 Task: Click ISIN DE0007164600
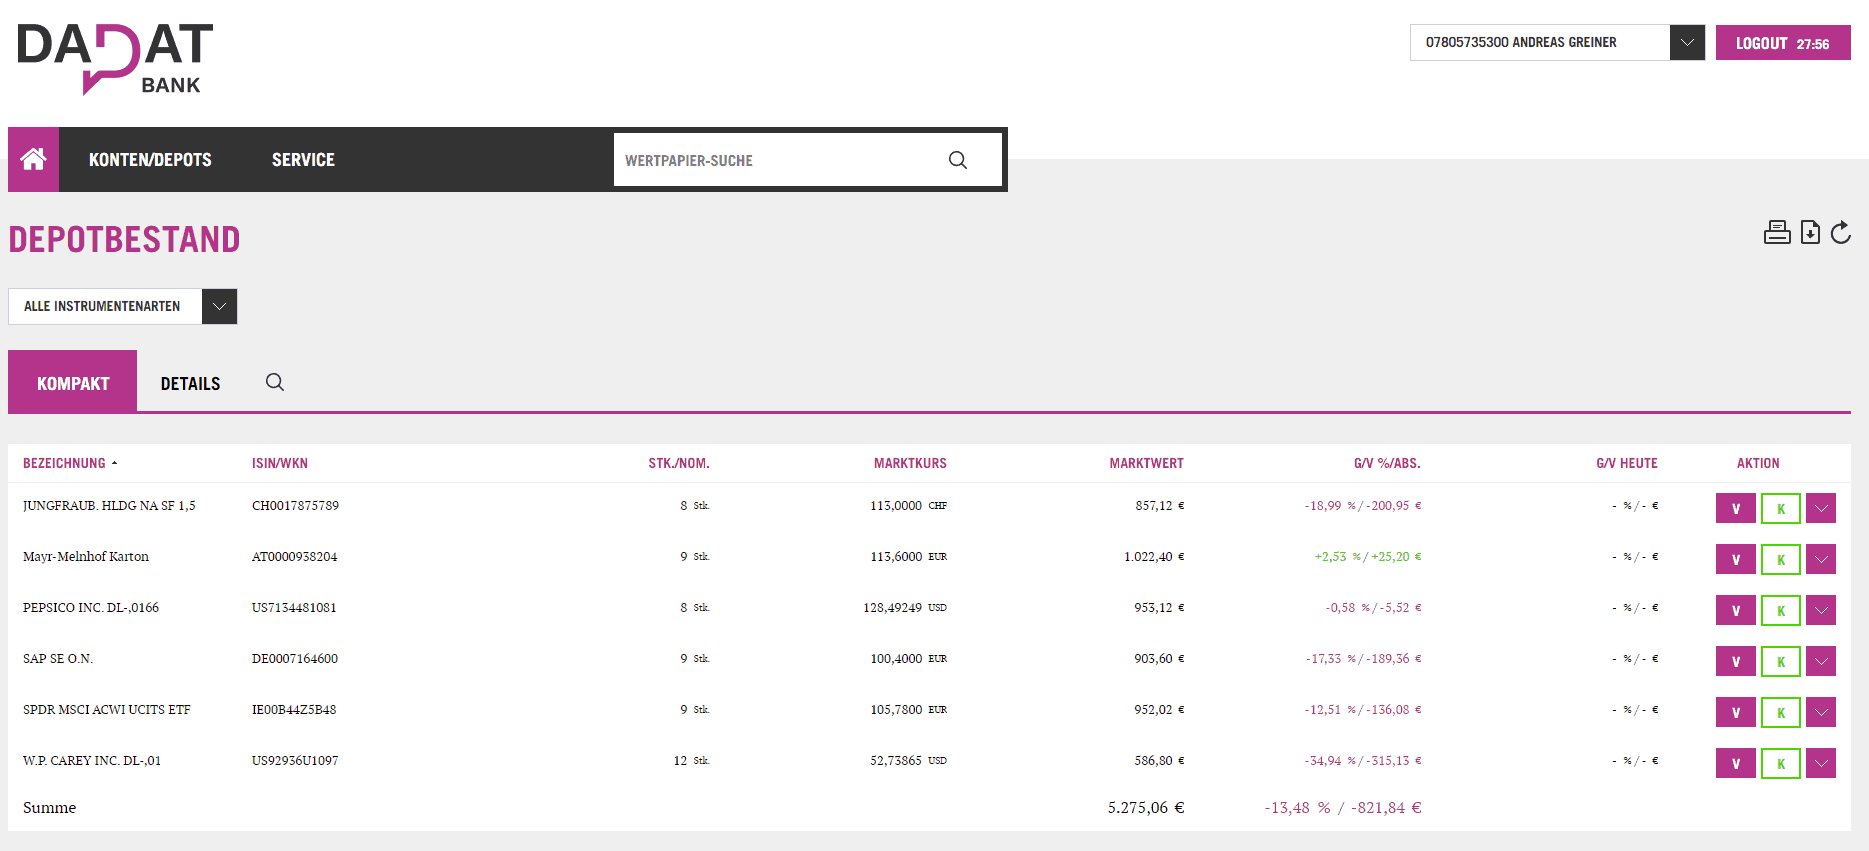[x=295, y=659]
